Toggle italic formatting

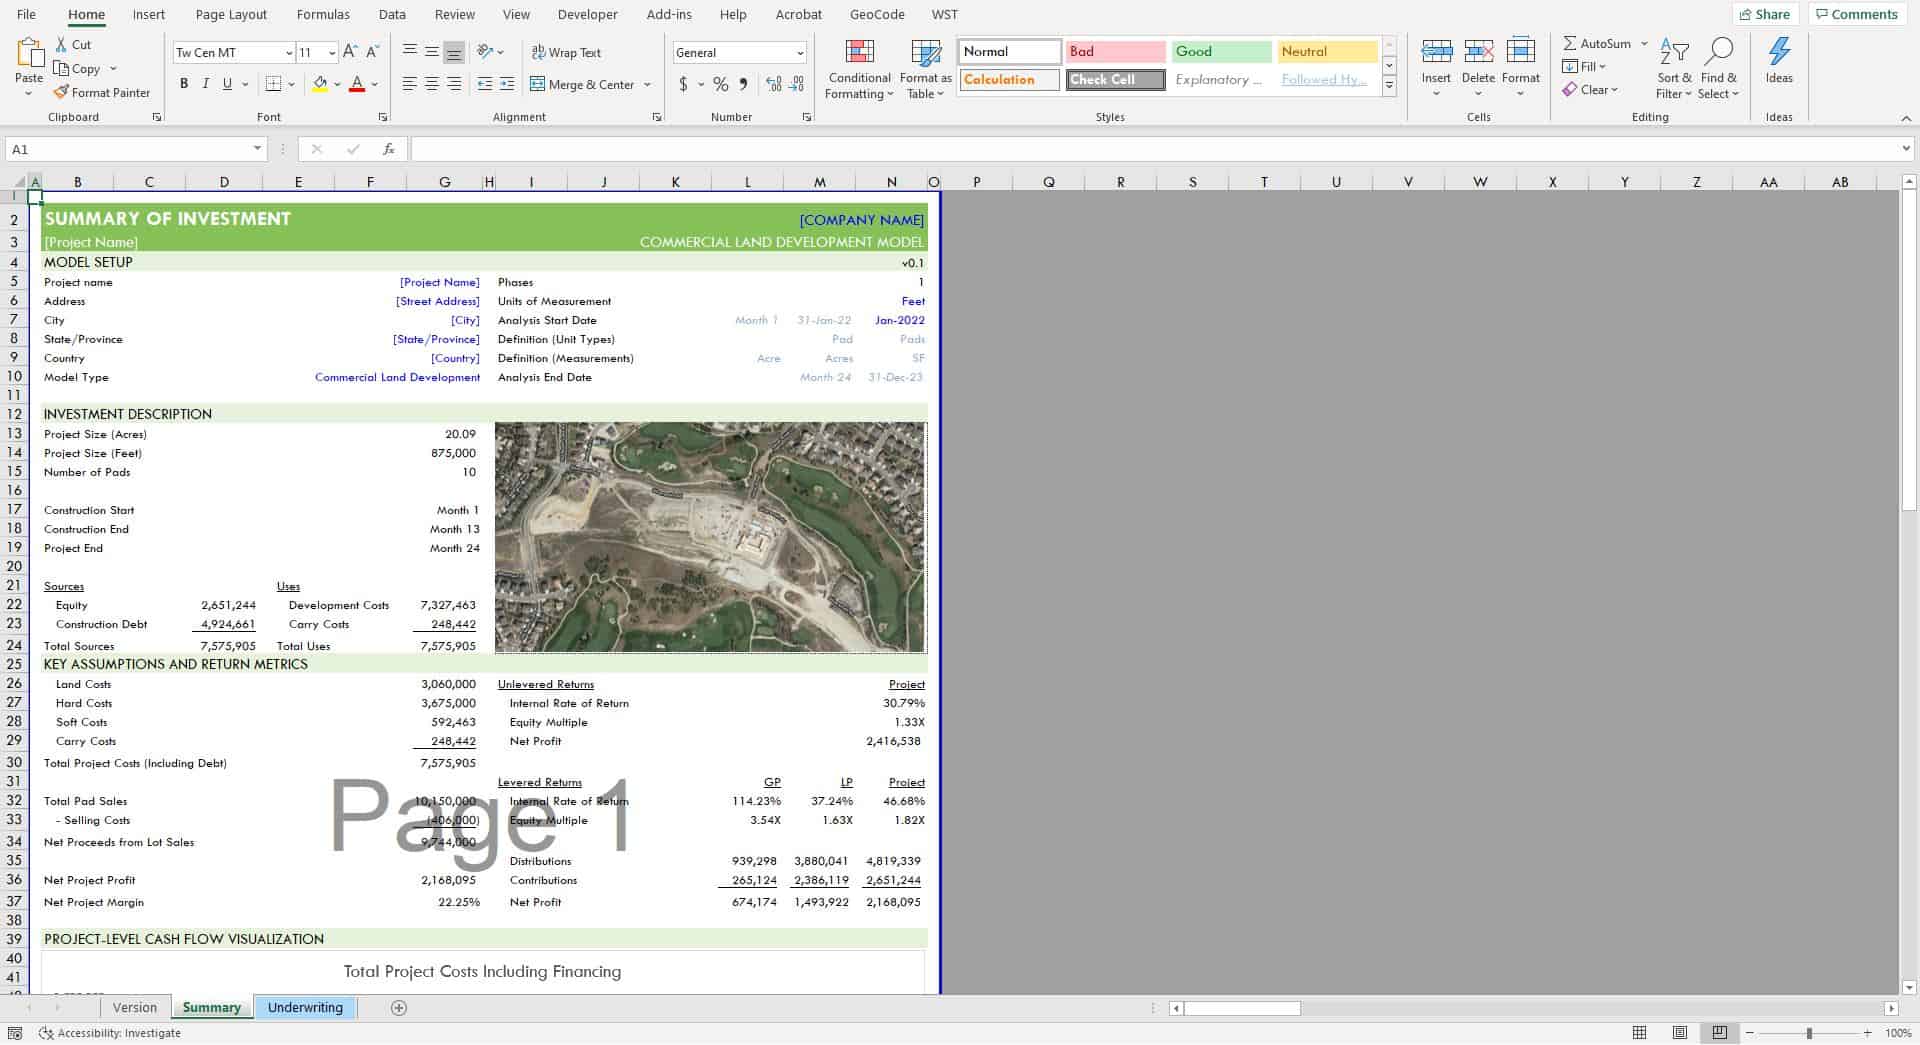tap(206, 84)
